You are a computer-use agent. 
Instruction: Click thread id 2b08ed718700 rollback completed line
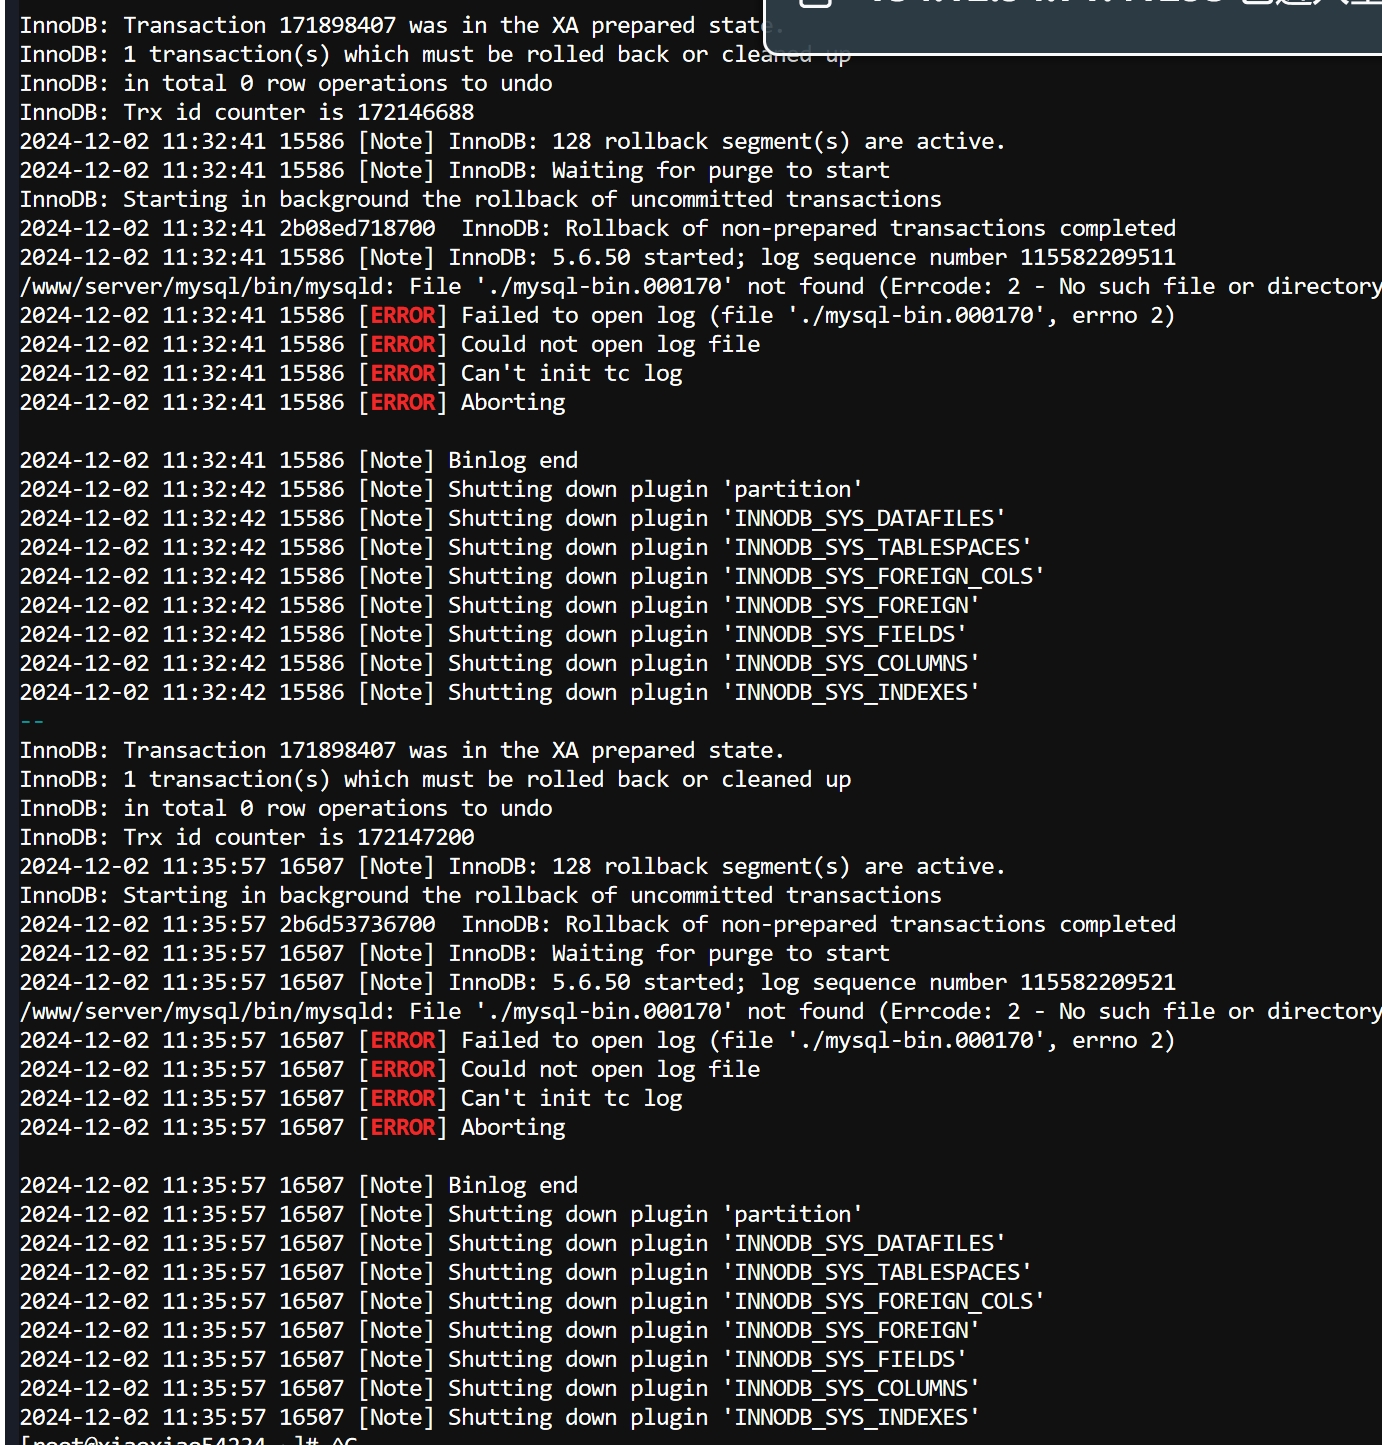598,228
